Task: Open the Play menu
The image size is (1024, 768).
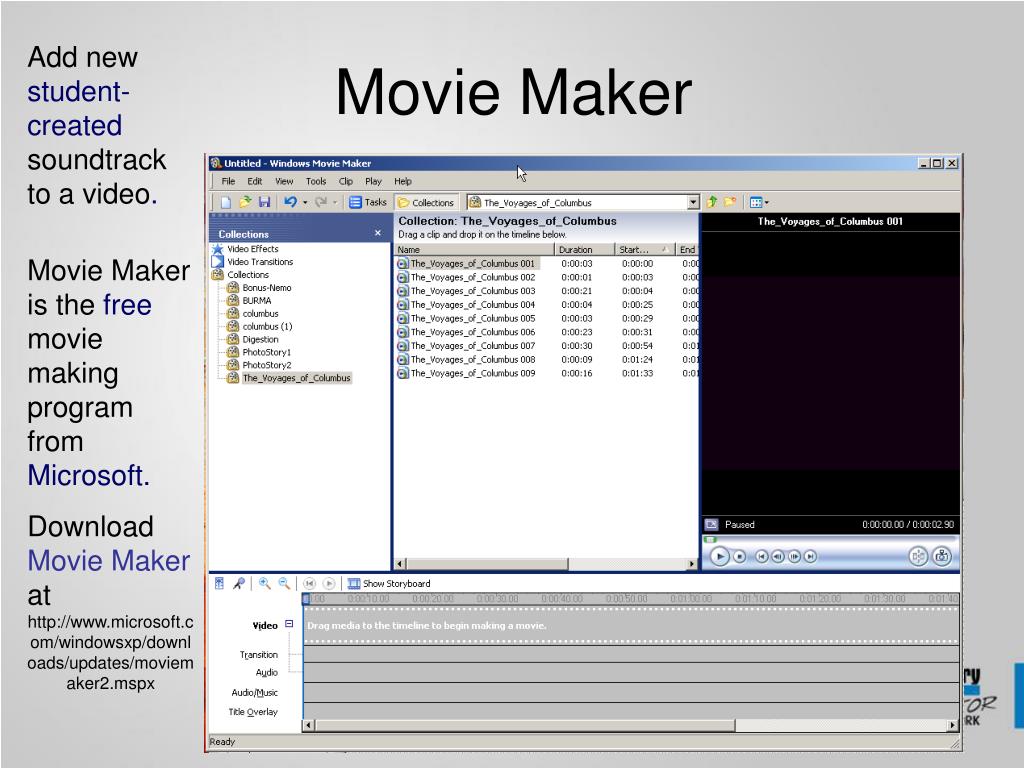Action: pyautogui.click(x=373, y=182)
